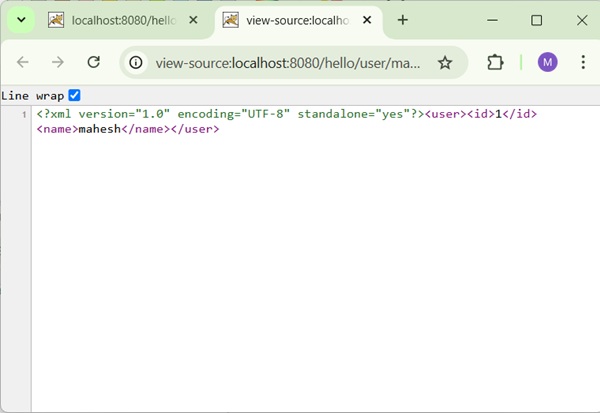Image resolution: width=600 pixels, height=413 pixels.
Task: Click the Tomcat favicon on view-source tab
Action: [x=230, y=20]
